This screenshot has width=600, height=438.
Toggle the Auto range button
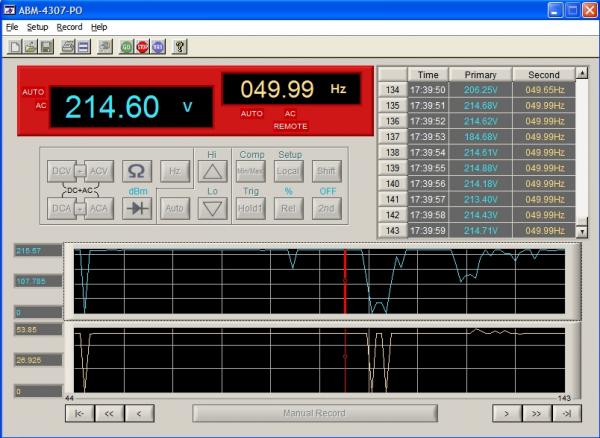pyautogui.click(x=174, y=208)
